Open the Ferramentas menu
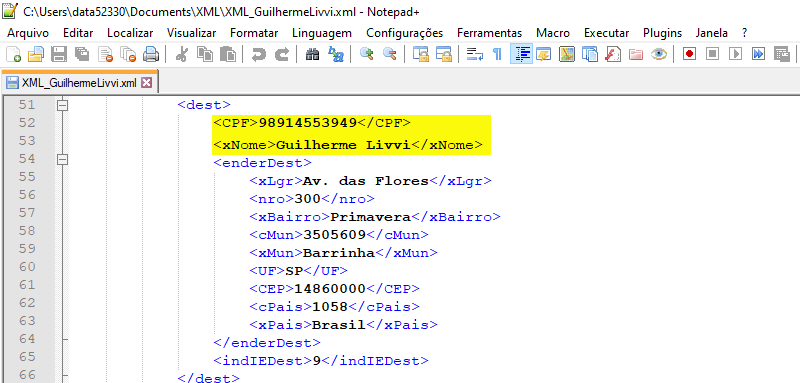This screenshot has height=383, width=800. [x=489, y=33]
